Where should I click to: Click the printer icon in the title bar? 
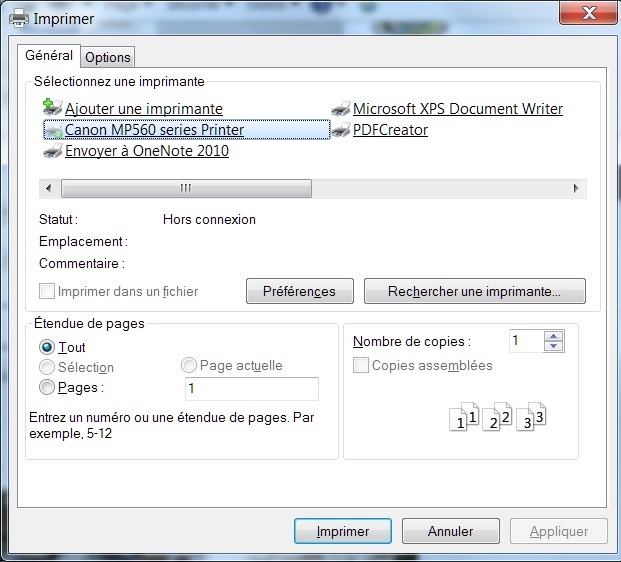pos(19,18)
